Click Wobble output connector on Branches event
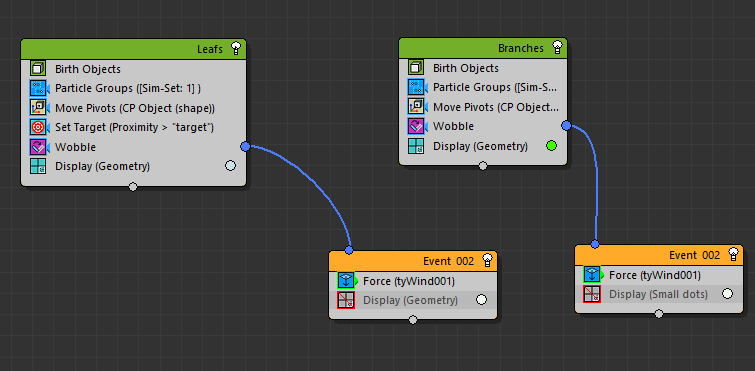Screen dimensions: 755x371 point(566,126)
